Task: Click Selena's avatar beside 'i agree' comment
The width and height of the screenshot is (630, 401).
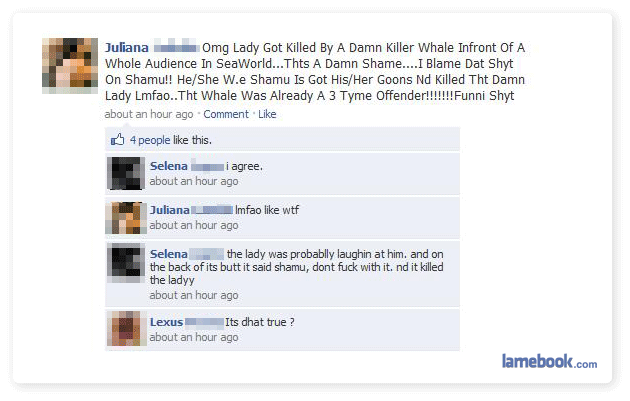Action: click(126, 173)
